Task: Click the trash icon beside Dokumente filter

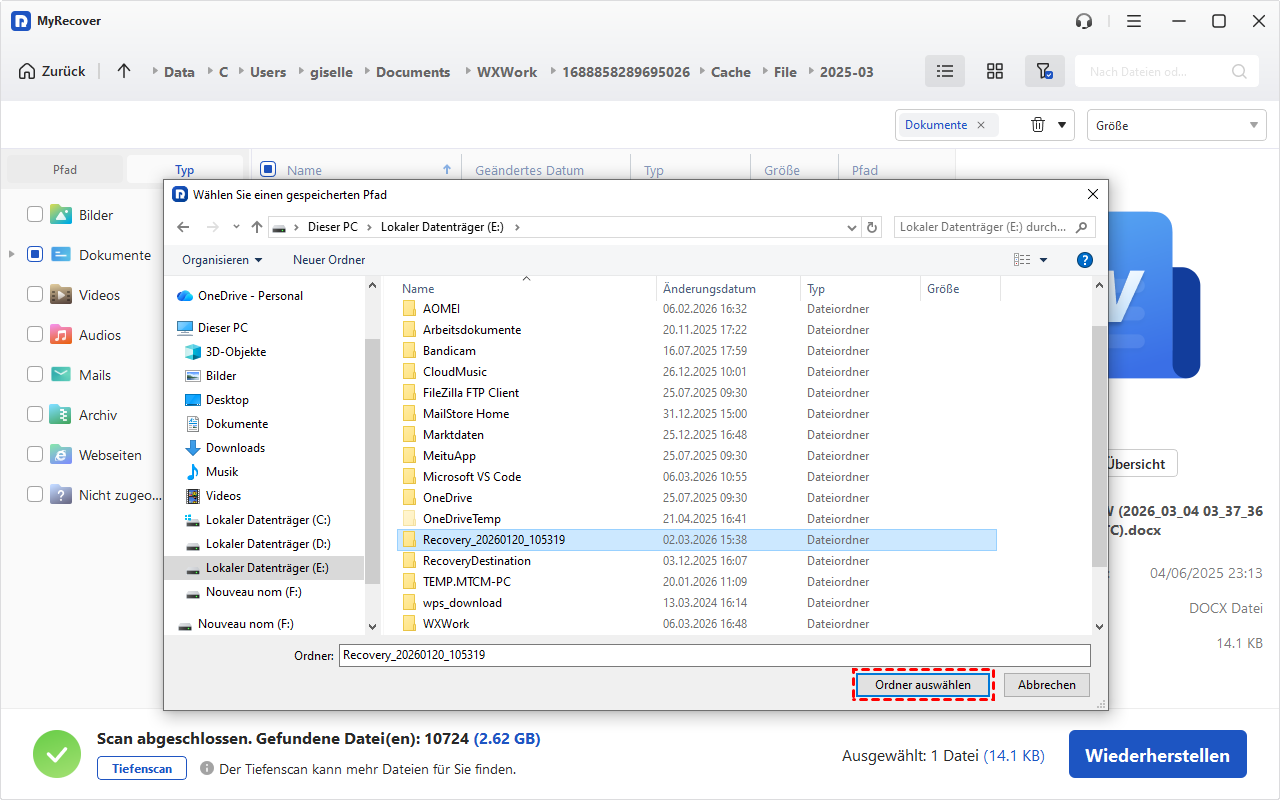Action: tap(1038, 125)
